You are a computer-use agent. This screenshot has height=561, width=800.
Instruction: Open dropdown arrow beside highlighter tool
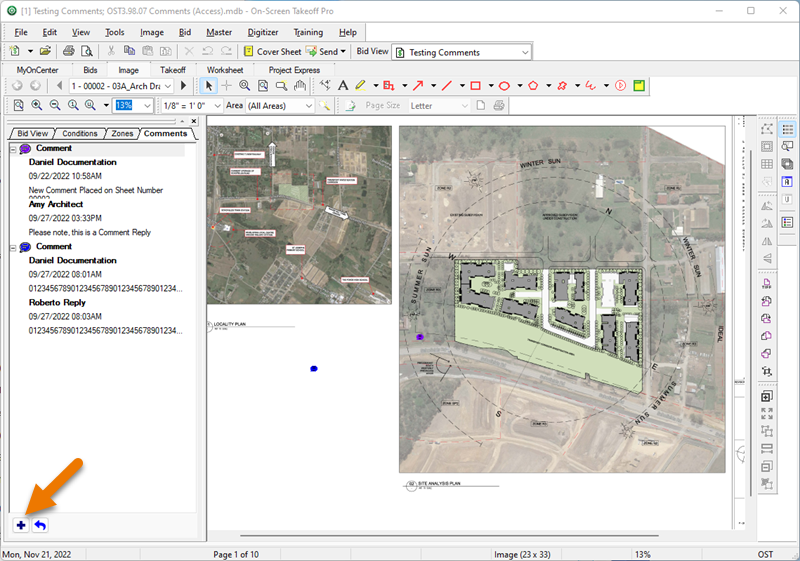pyautogui.click(x=376, y=86)
